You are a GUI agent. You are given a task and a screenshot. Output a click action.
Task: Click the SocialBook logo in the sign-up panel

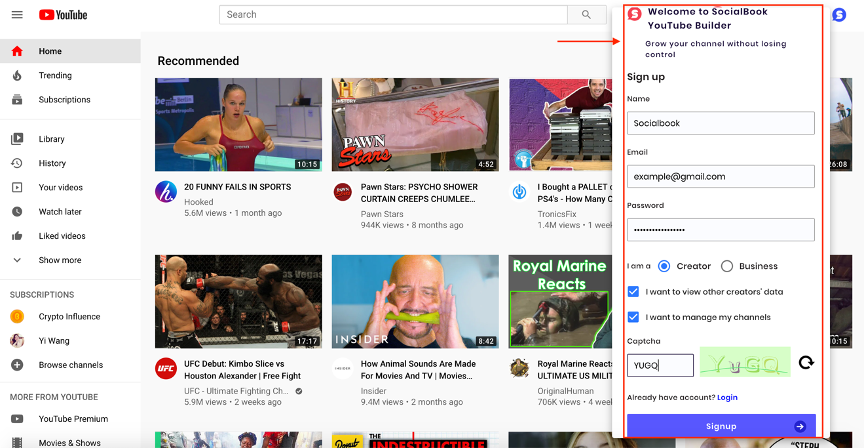(x=635, y=14)
